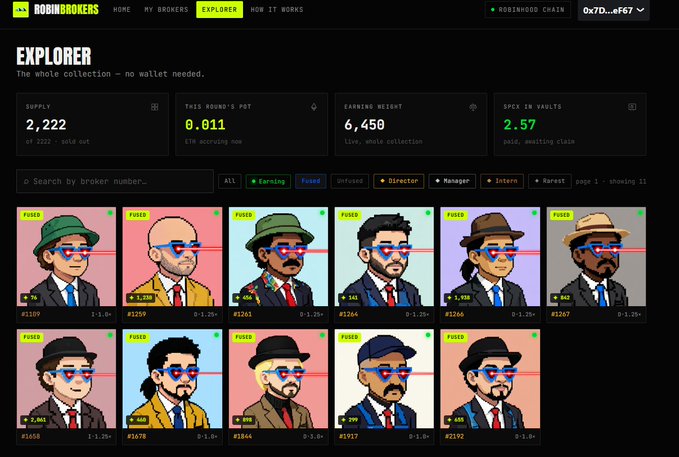Click the RobinBrokers logo icon
The height and width of the screenshot is (457, 679).
click(21, 9)
